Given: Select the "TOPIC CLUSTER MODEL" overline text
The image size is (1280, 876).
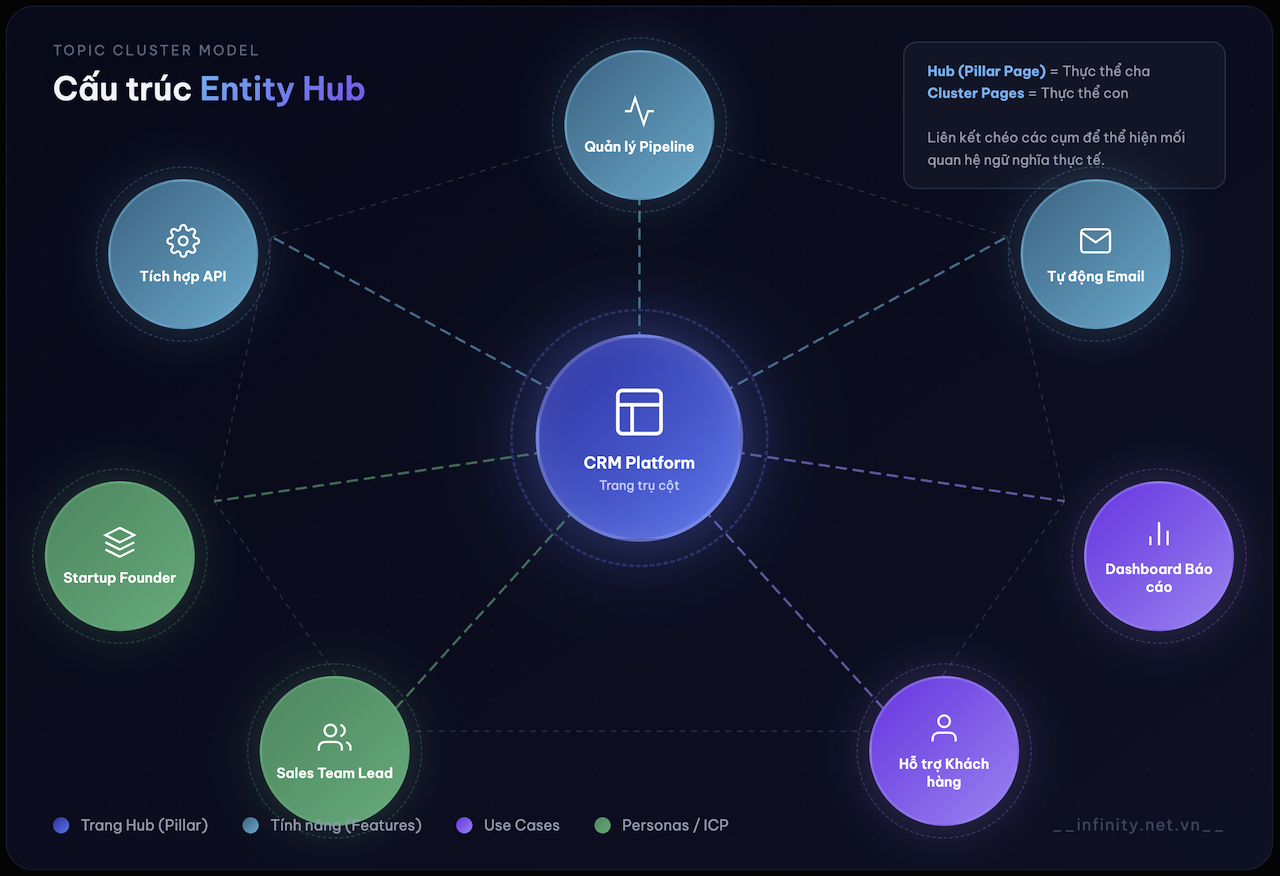Looking at the screenshot, I should (x=156, y=50).
